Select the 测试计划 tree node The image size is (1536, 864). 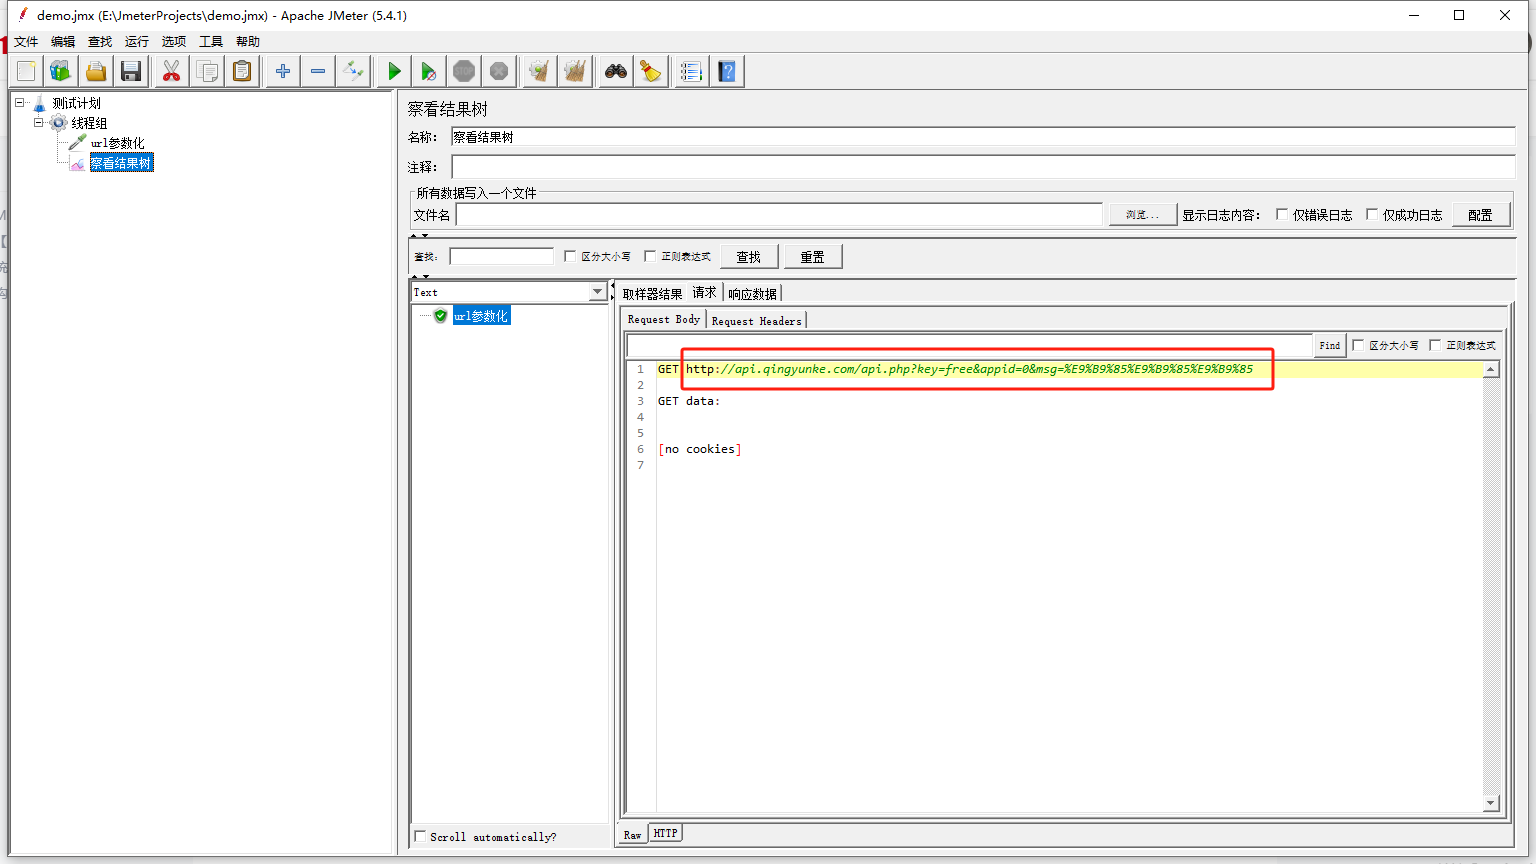(77, 103)
